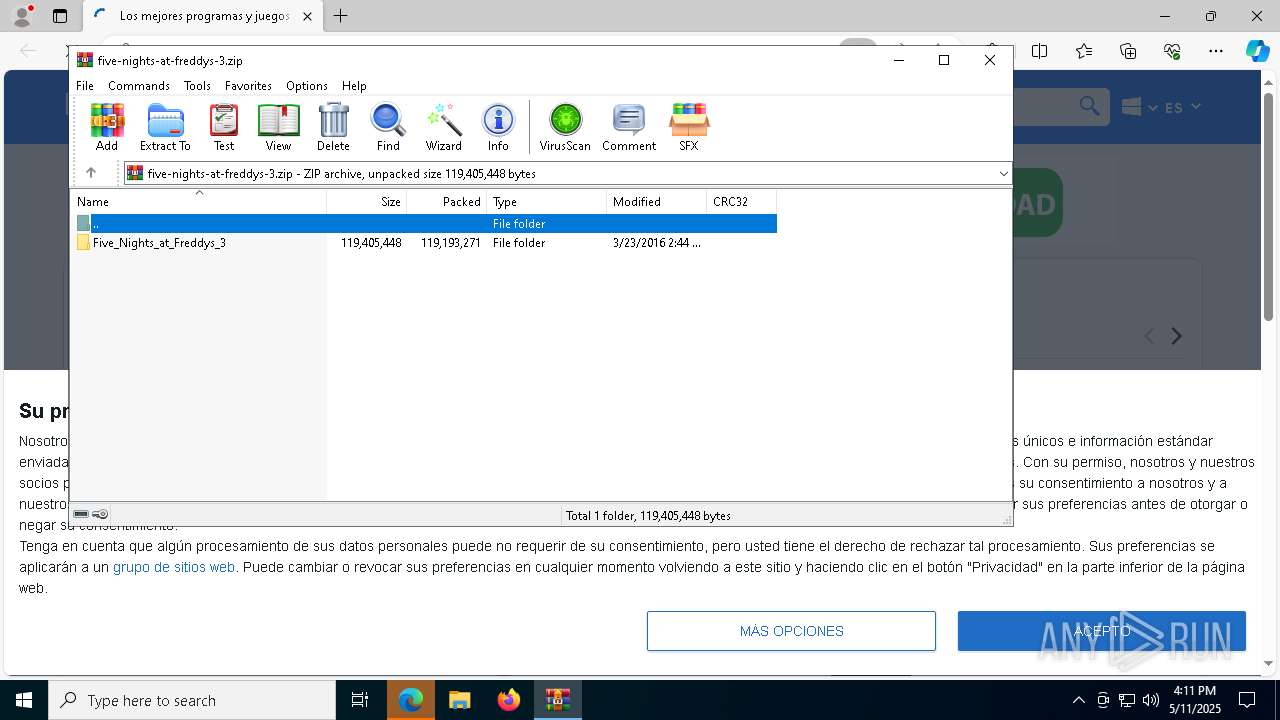The image size is (1280, 720).
Task: Open the File menu
Action: [85, 86]
